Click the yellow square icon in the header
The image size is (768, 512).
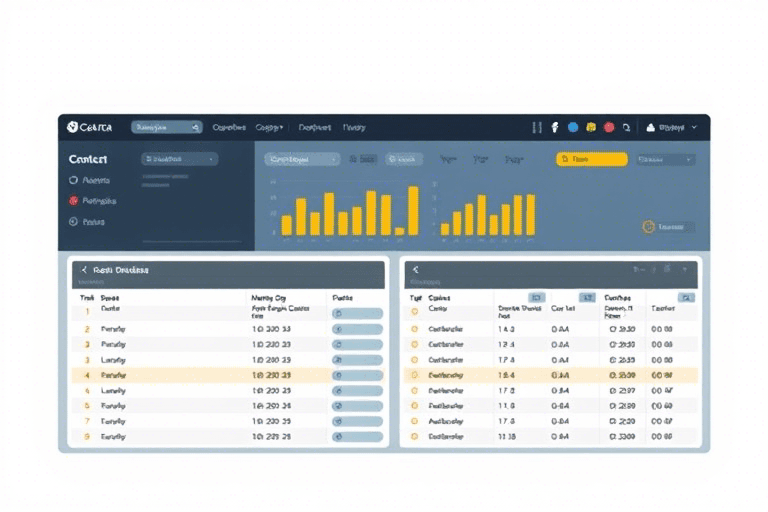pos(591,128)
